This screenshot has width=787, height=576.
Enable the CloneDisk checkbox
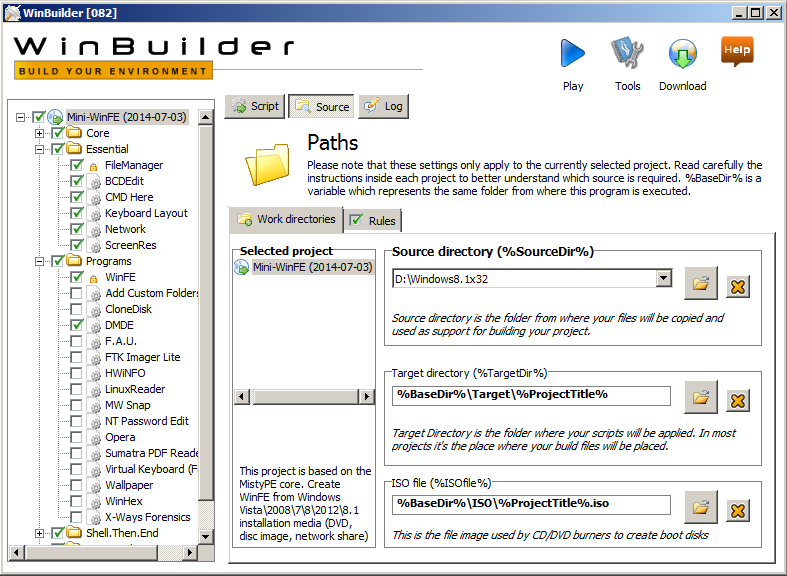(x=76, y=309)
